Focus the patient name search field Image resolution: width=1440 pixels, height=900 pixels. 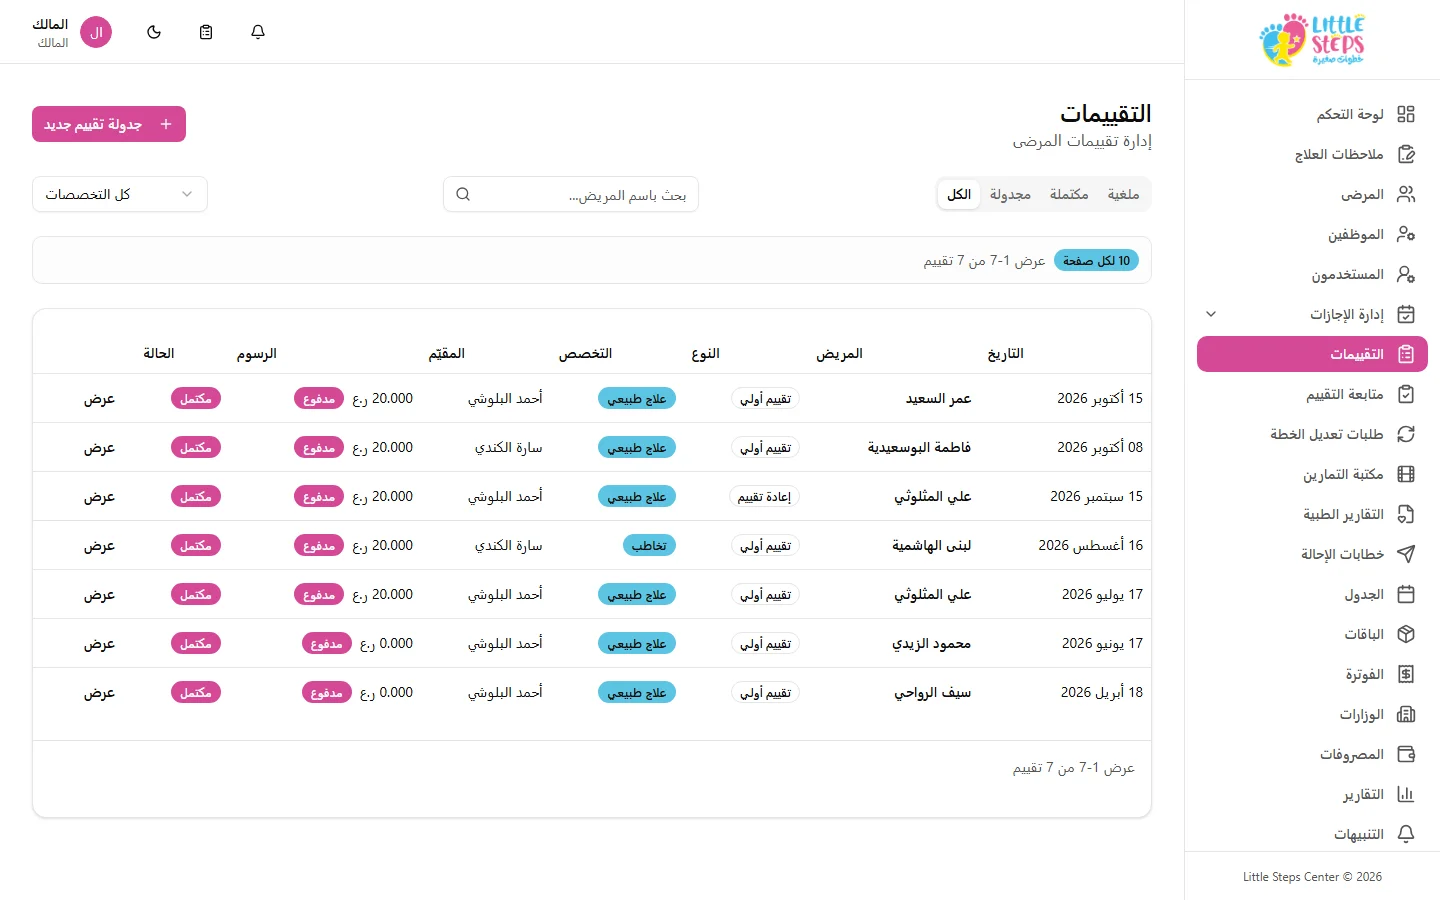(x=571, y=195)
